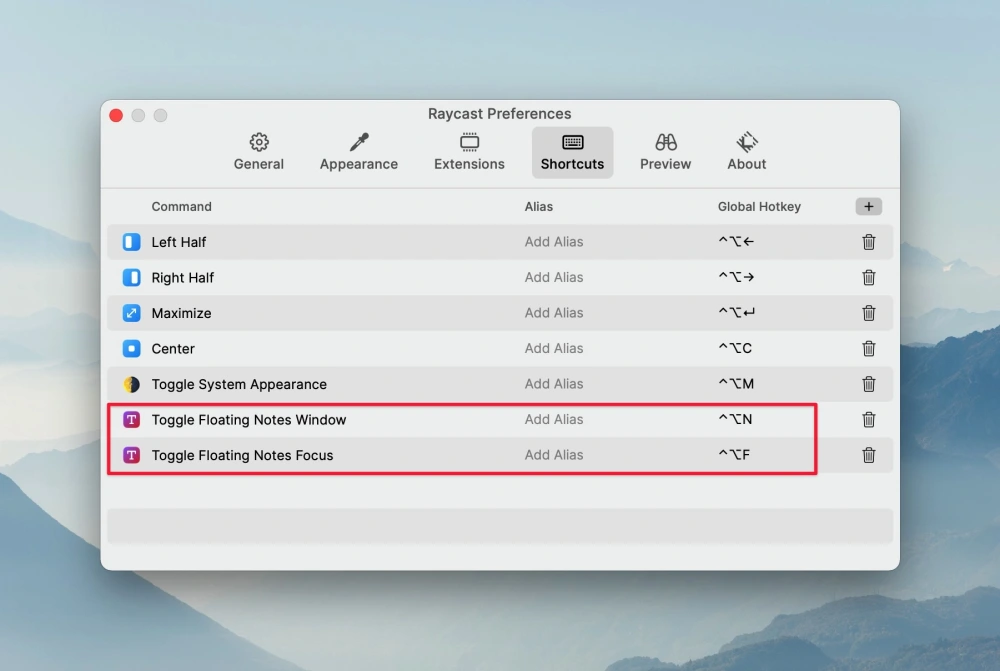The height and width of the screenshot is (671, 1000).
Task: Delete the Right Half shortcut
Action: pos(868,277)
